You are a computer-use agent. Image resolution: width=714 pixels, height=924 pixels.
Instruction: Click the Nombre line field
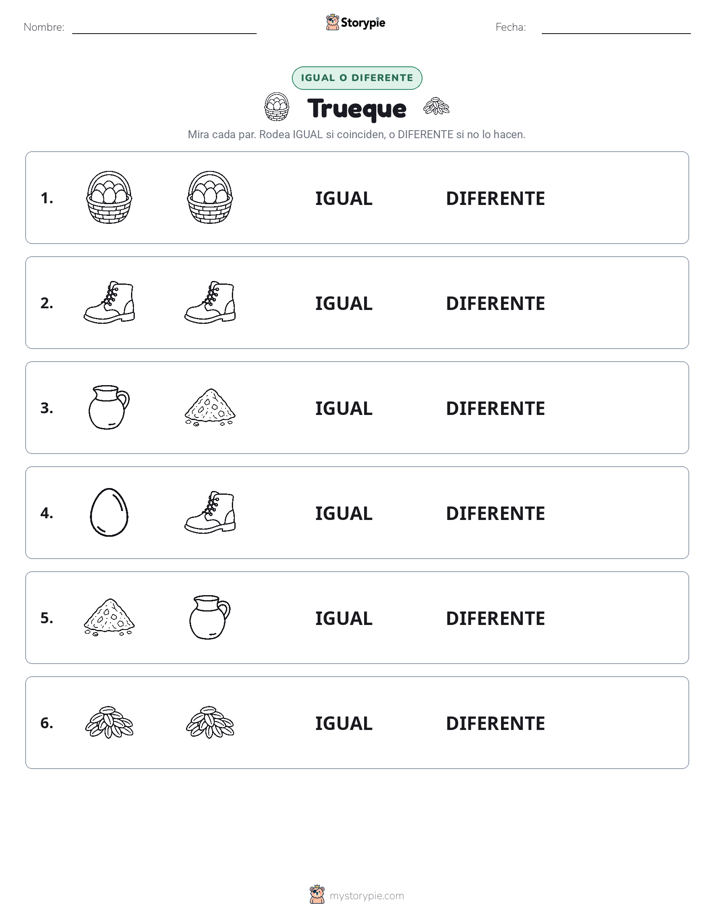pos(164,28)
